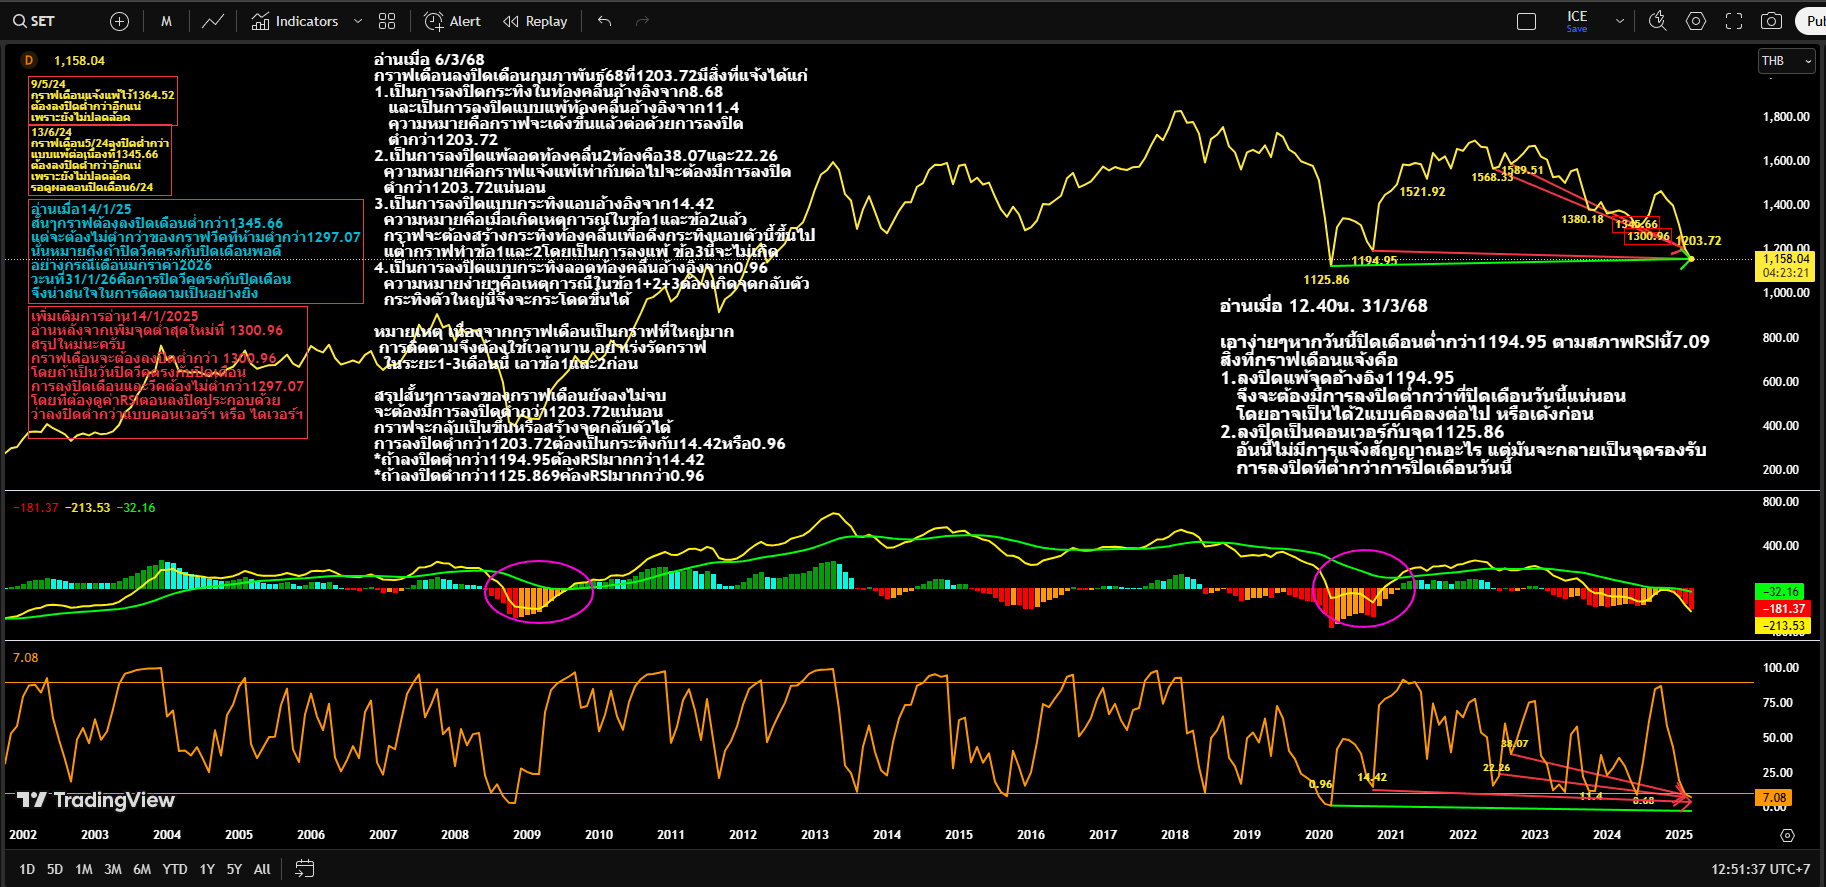This screenshot has width=1826, height=887.
Task: Click the 2025 label on time axis
Action: pos(1679,835)
